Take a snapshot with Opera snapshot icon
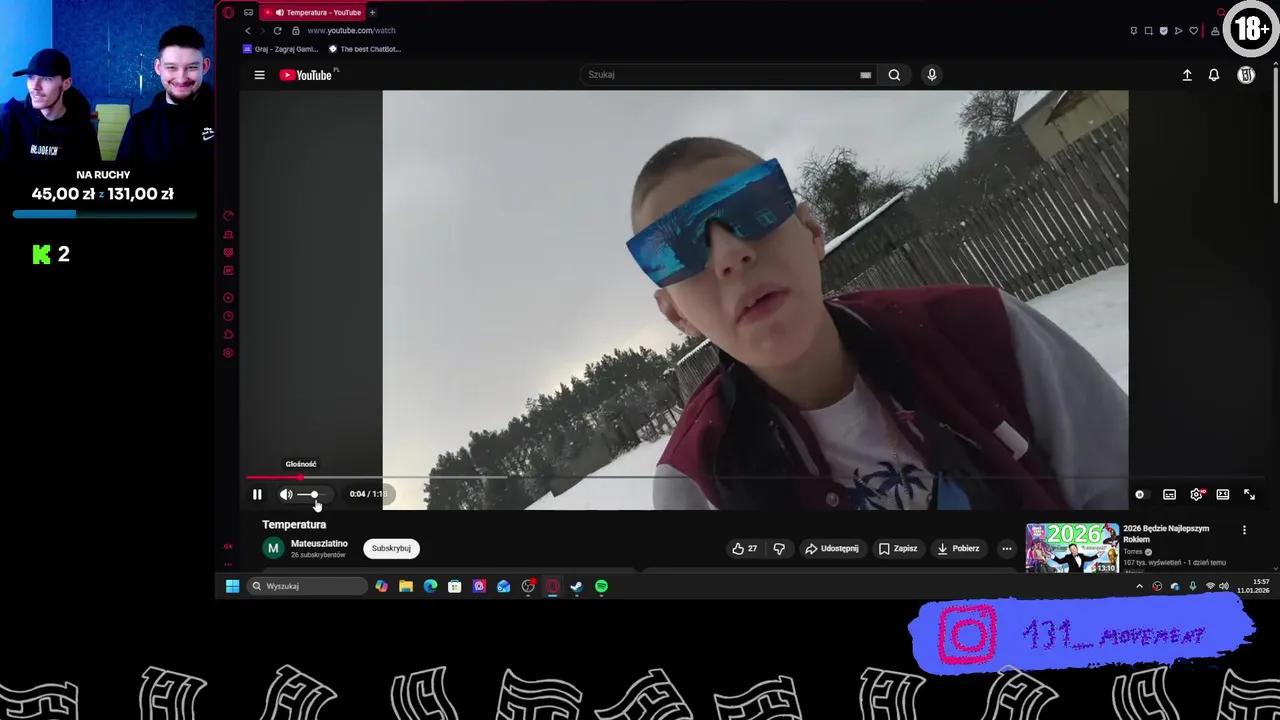The image size is (1280, 720). (1148, 31)
